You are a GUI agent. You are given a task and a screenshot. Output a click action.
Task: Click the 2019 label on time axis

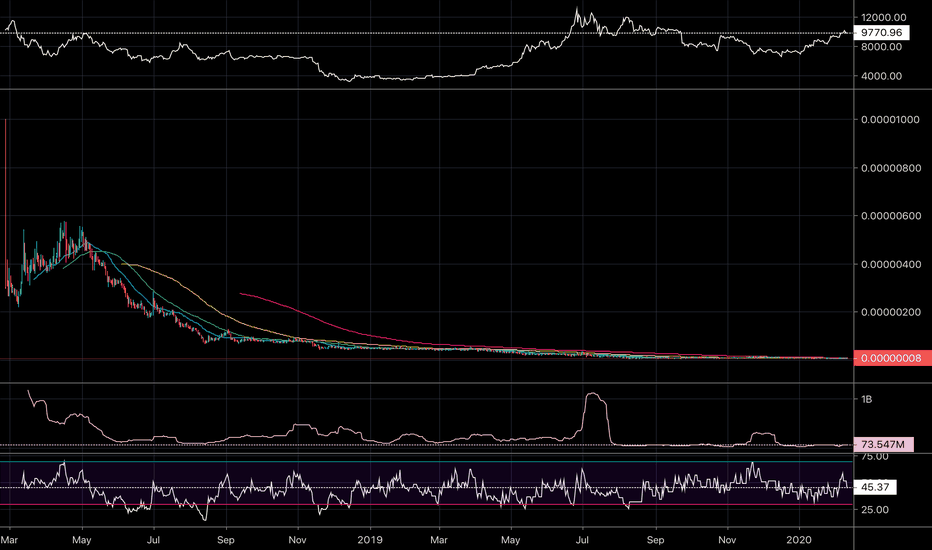pos(370,540)
